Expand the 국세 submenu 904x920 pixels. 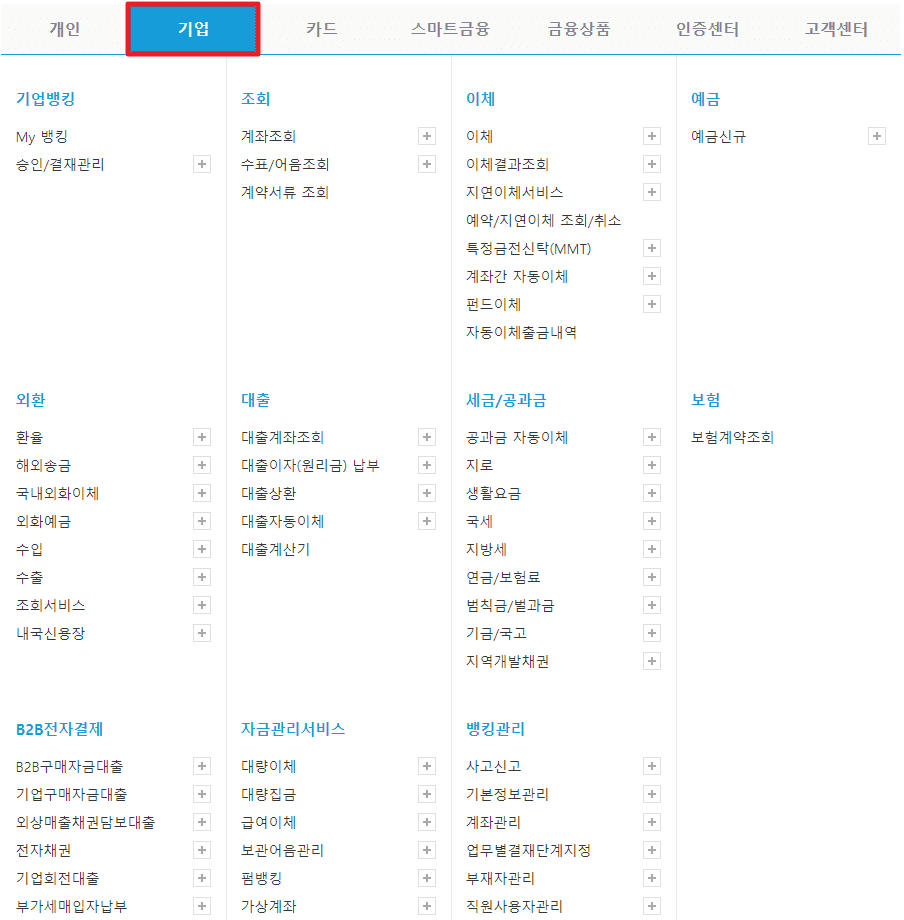point(652,521)
